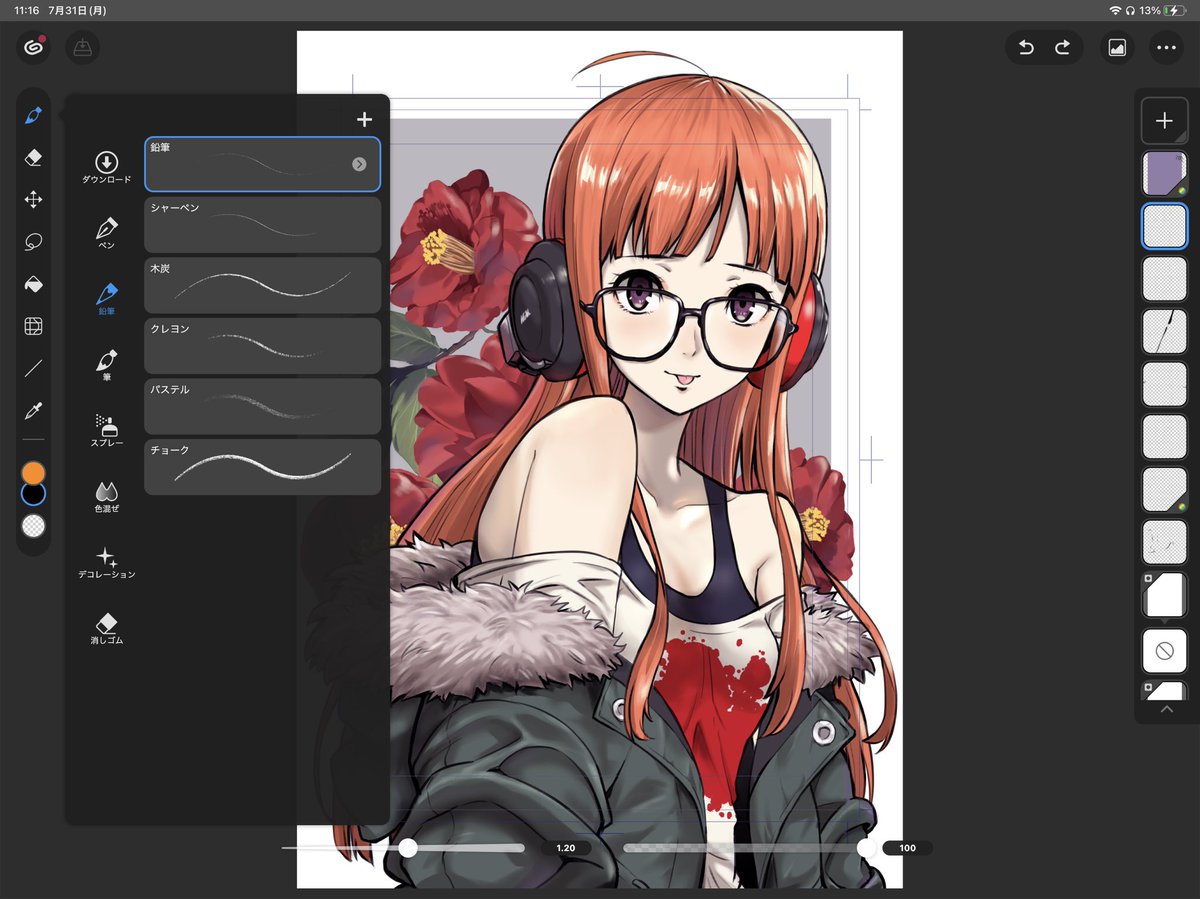Pick the black sub color swatch

[34, 494]
